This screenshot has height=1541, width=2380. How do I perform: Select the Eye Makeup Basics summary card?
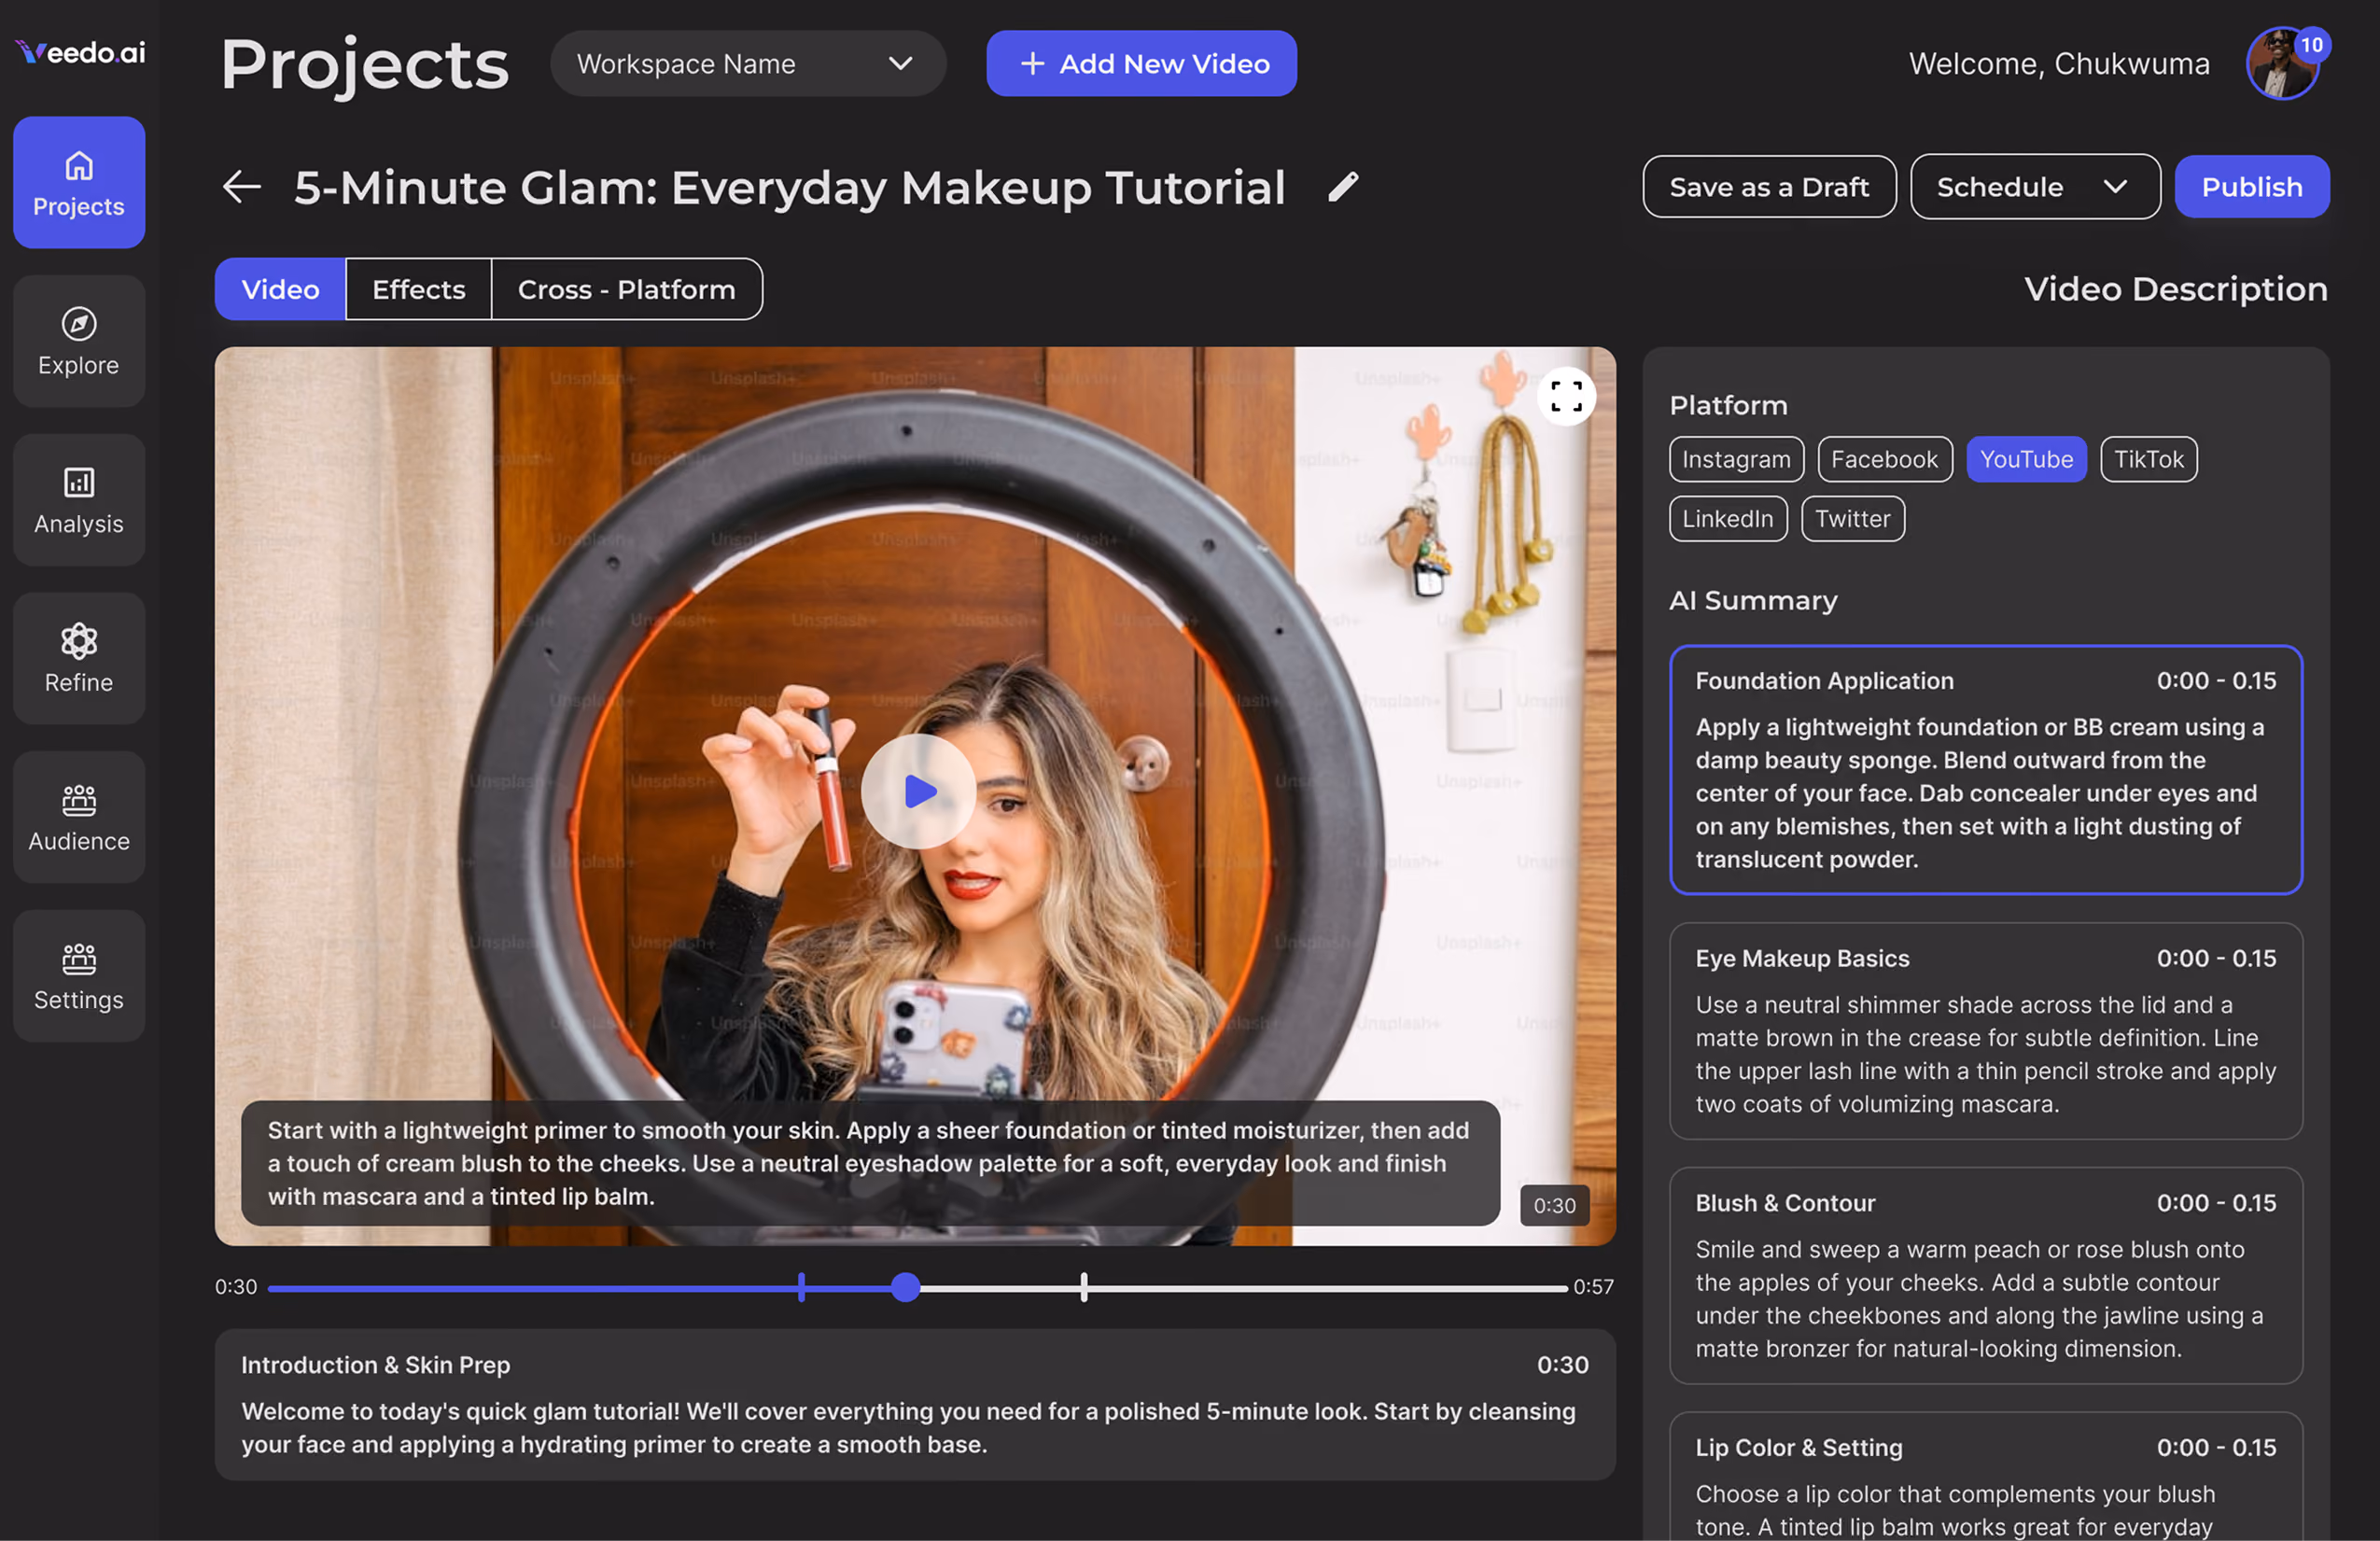pyautogui.click(x=1985, y=1031)
